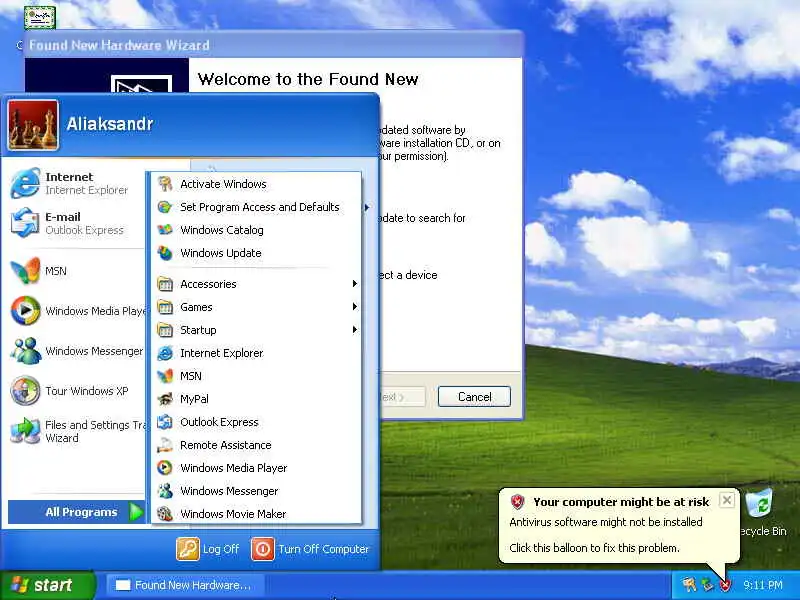
Task: Click the Tour Windows XP icon
Action: [x=25, y=391]
